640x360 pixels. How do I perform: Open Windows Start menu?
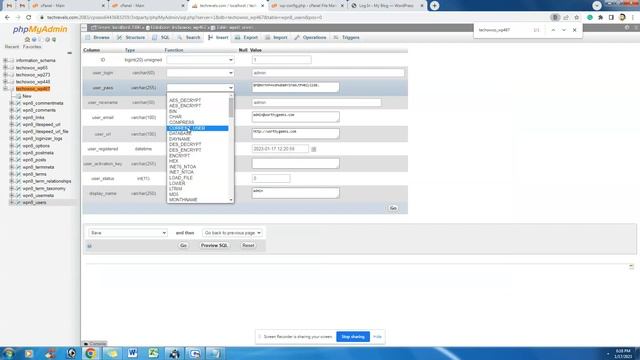[9, 353]
